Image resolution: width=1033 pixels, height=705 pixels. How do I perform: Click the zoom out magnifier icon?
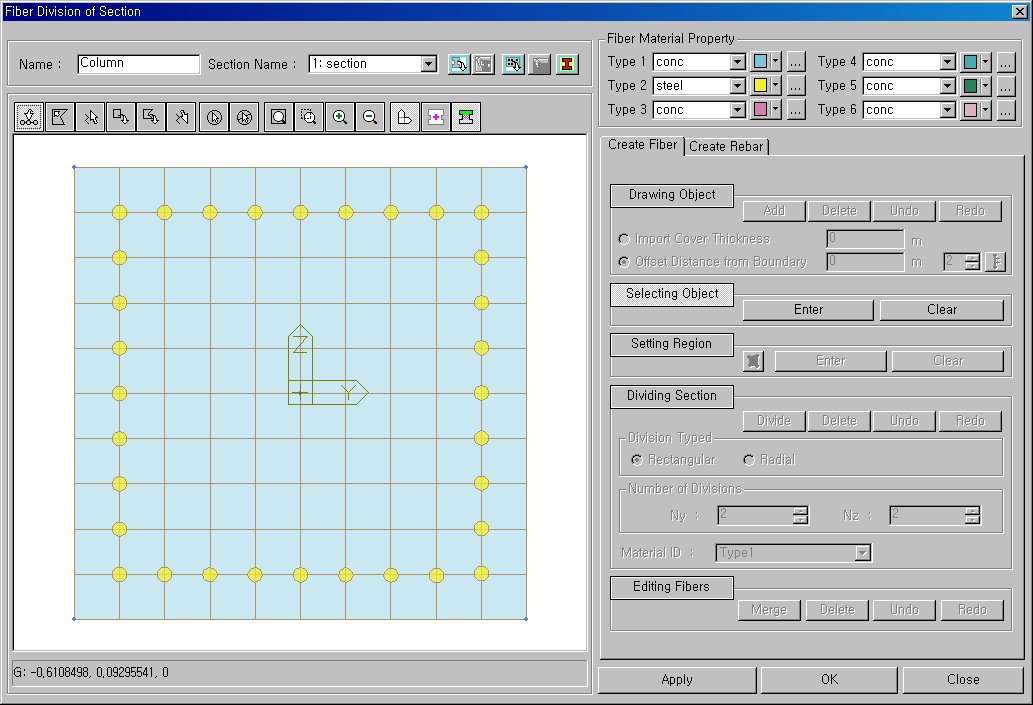pyautogui.click(x=370, y=118)
